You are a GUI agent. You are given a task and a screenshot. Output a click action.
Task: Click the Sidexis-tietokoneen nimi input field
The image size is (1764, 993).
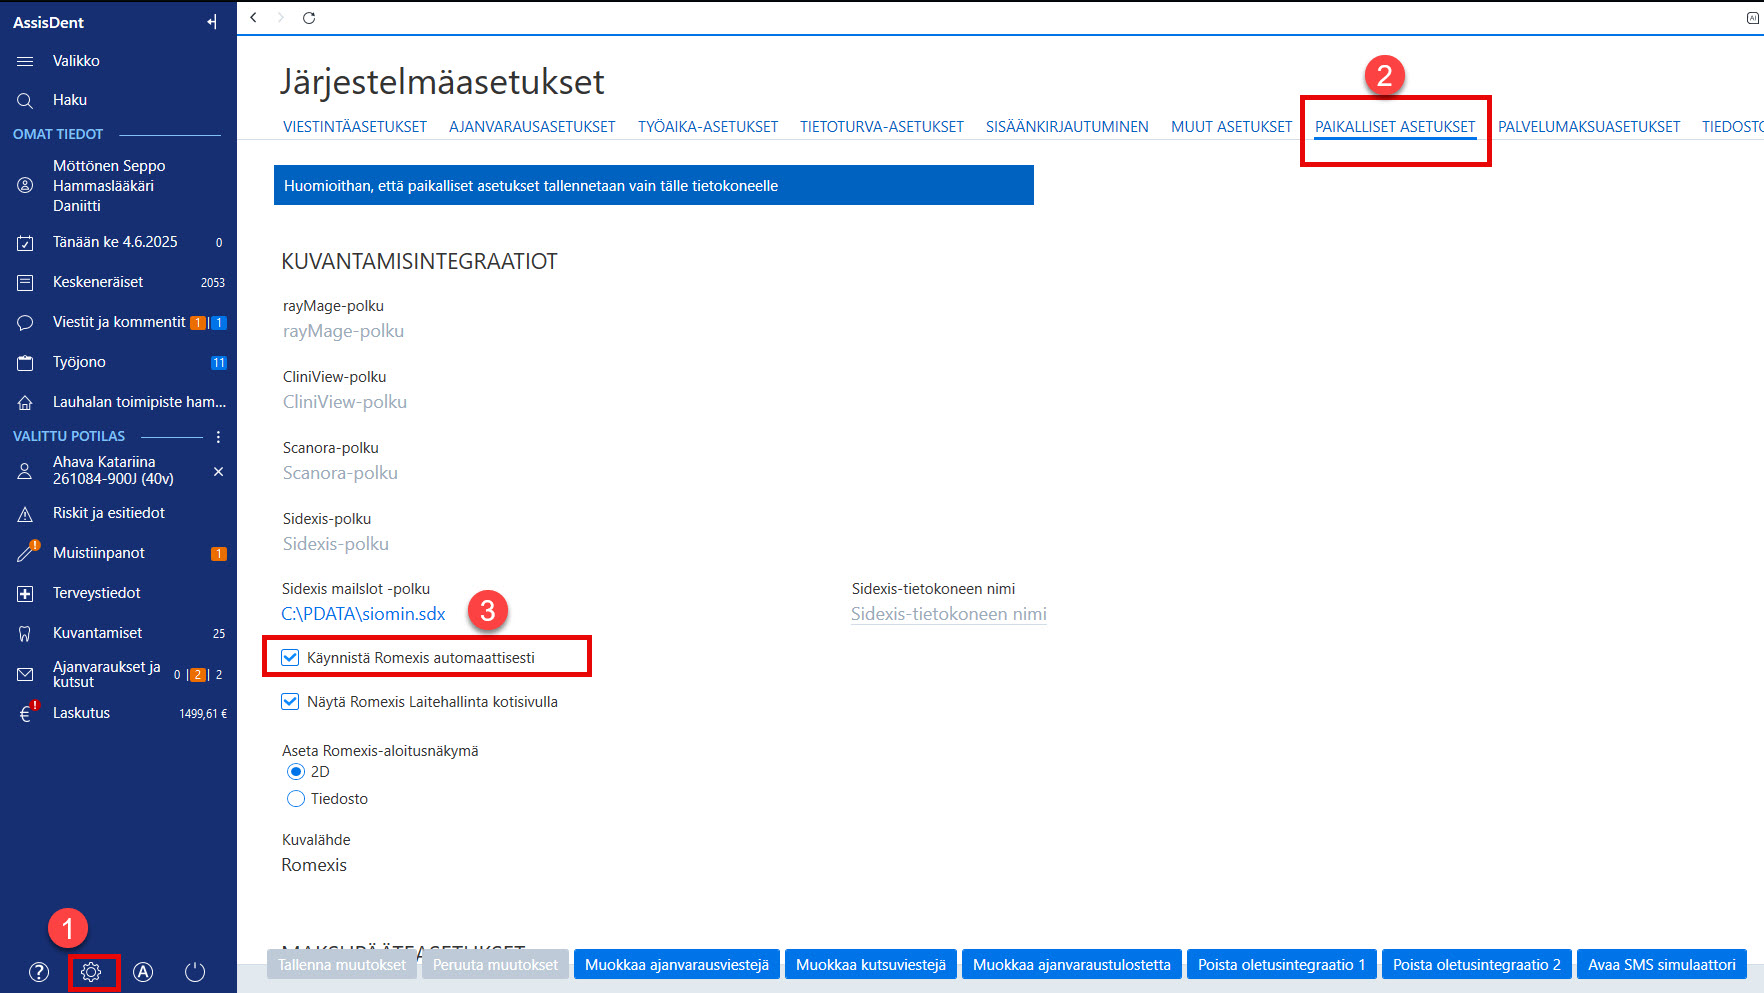point(949,614)
